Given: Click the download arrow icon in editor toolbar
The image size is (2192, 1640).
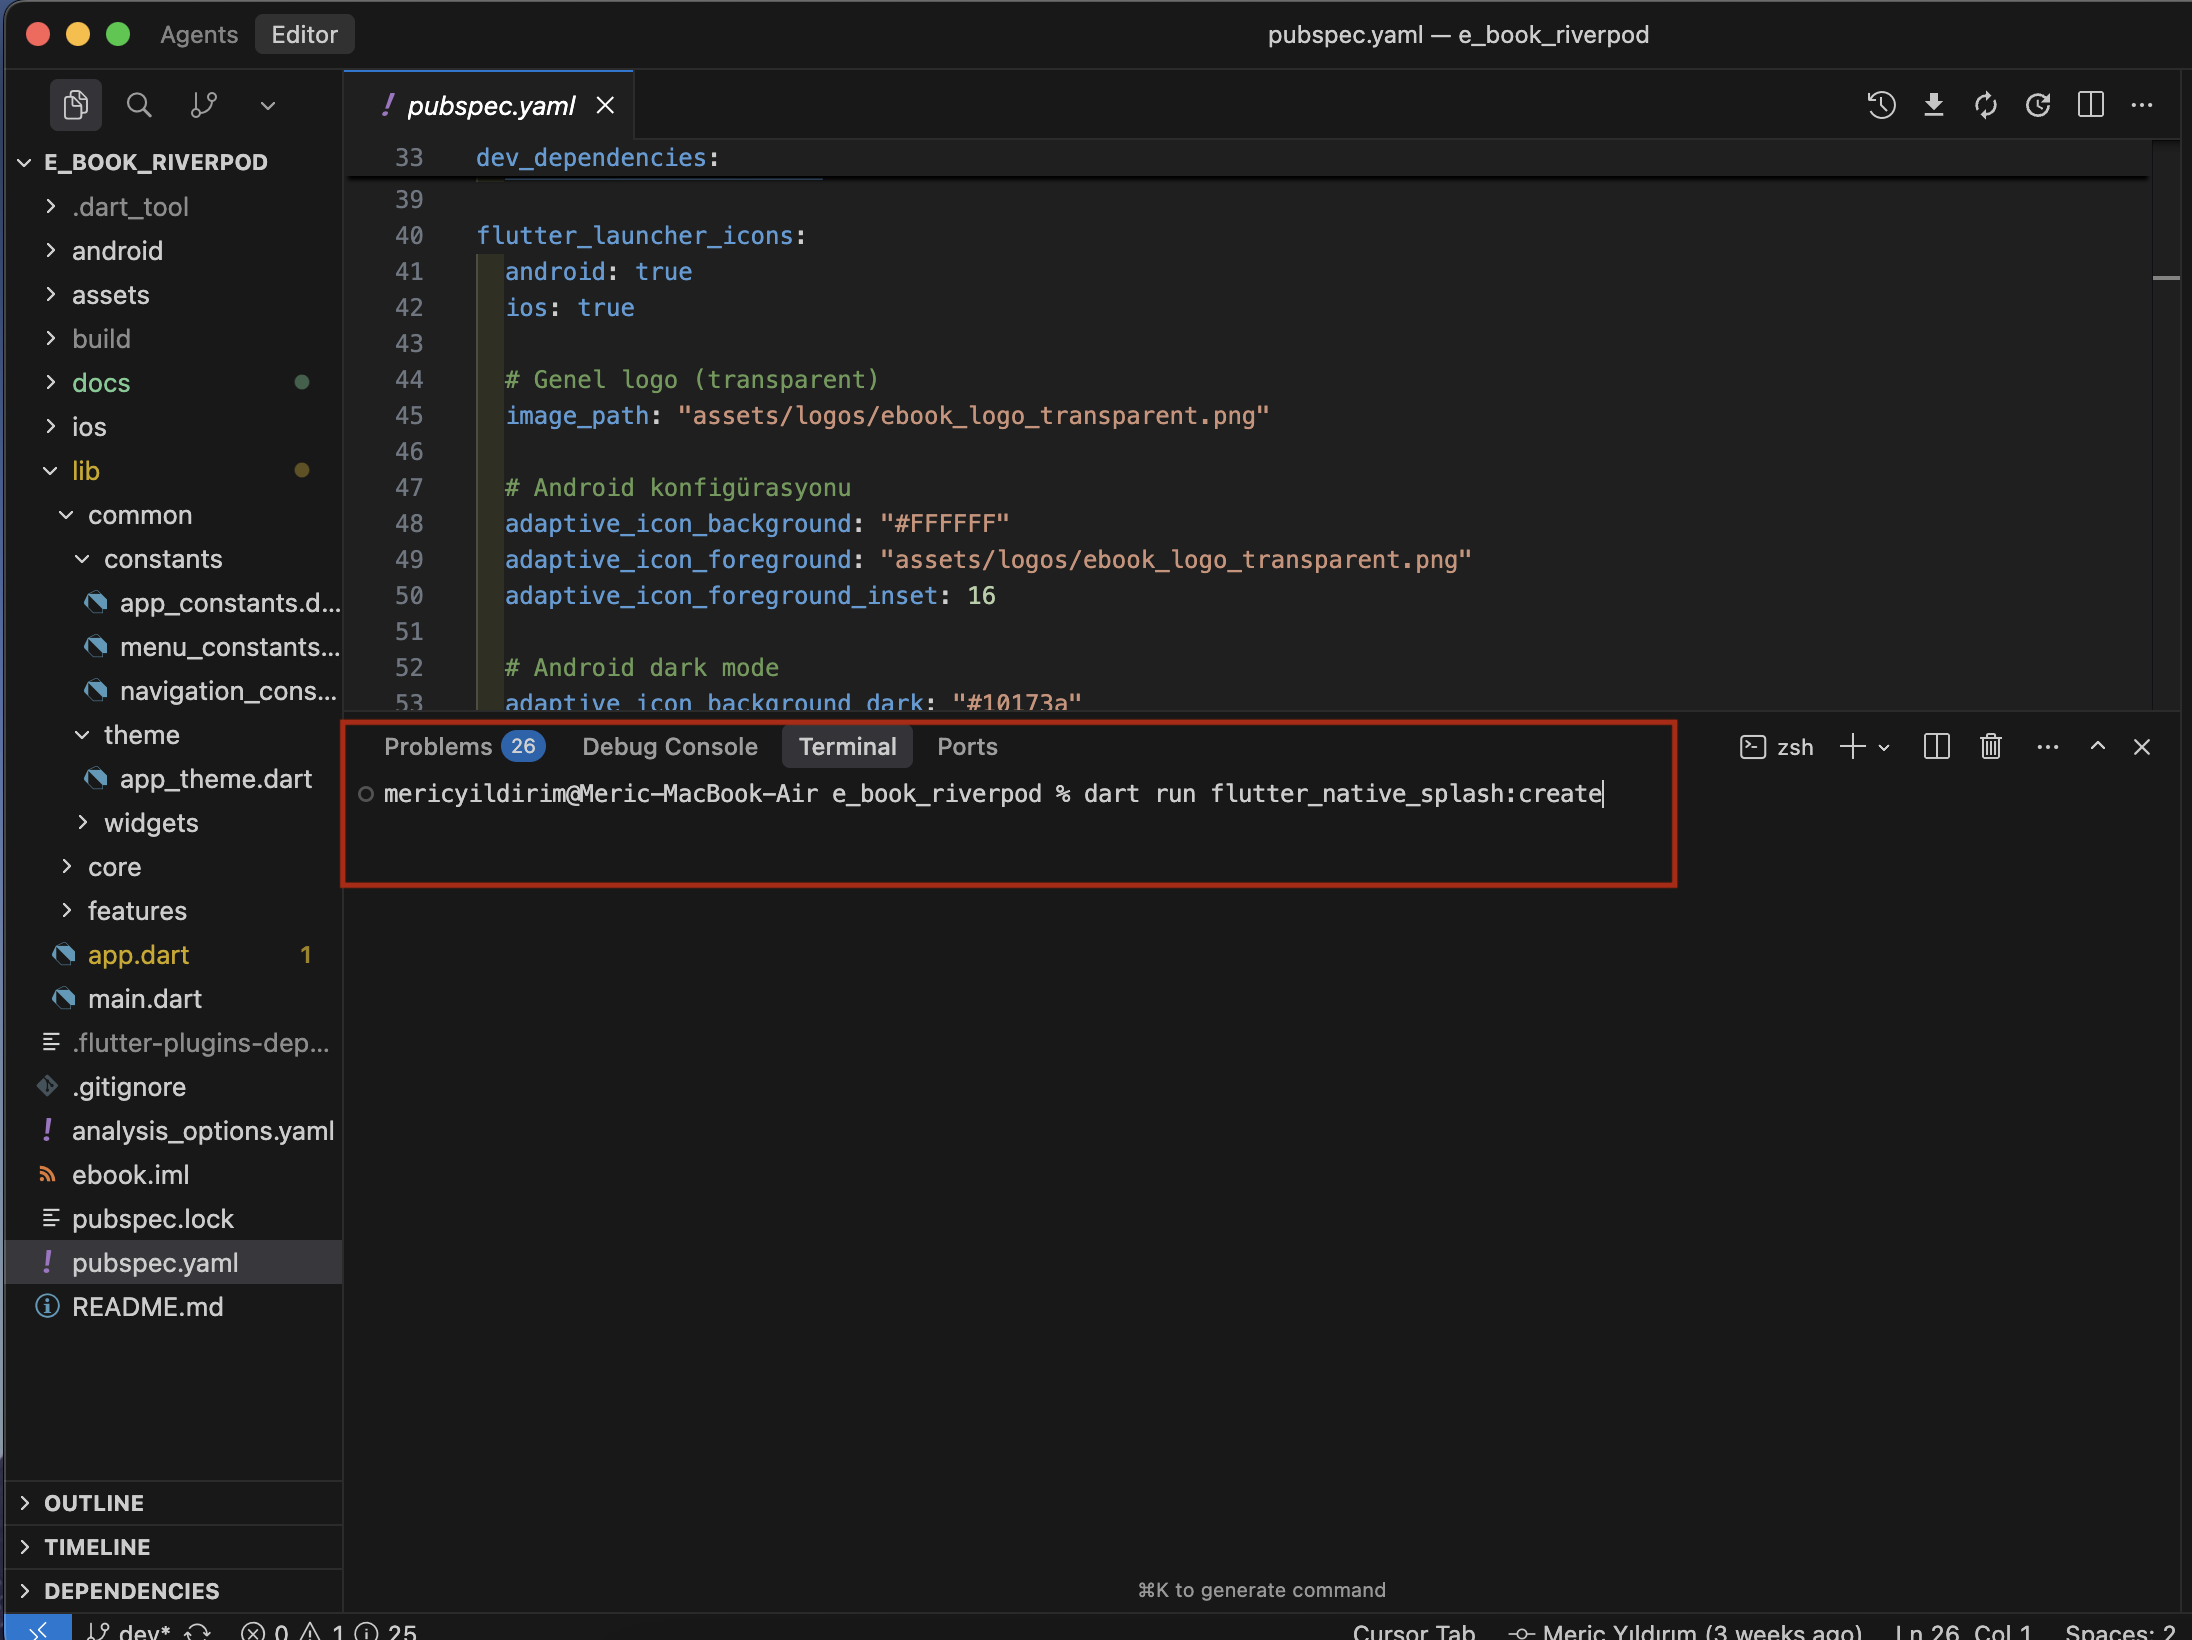Looking at the screenshot, I should tap(1934, 105).
